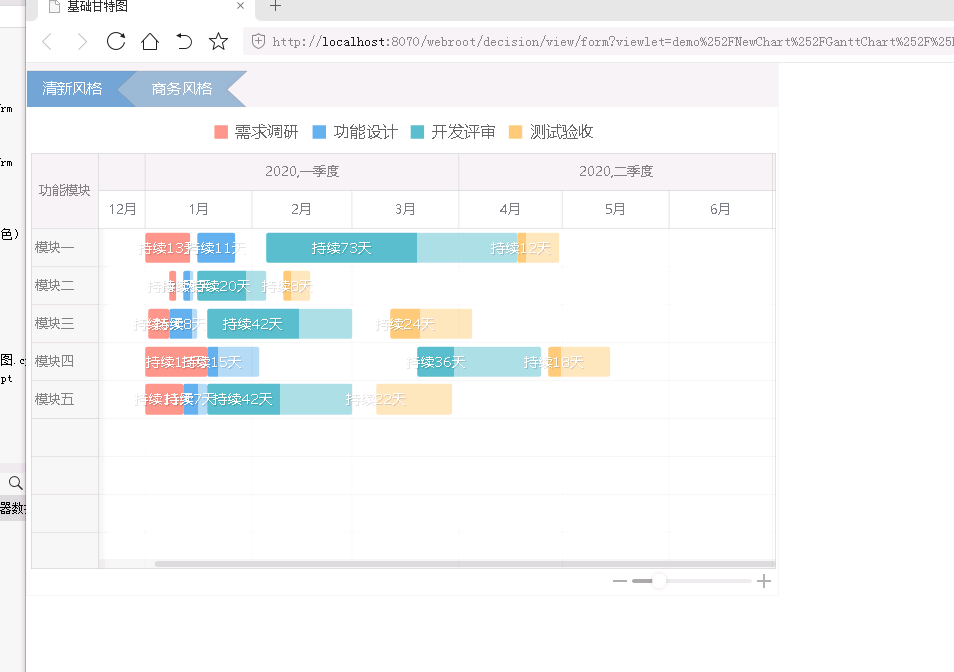Click the 2020,二季度 header cell
The image size is (954, 672).
(x=616, y=172)
